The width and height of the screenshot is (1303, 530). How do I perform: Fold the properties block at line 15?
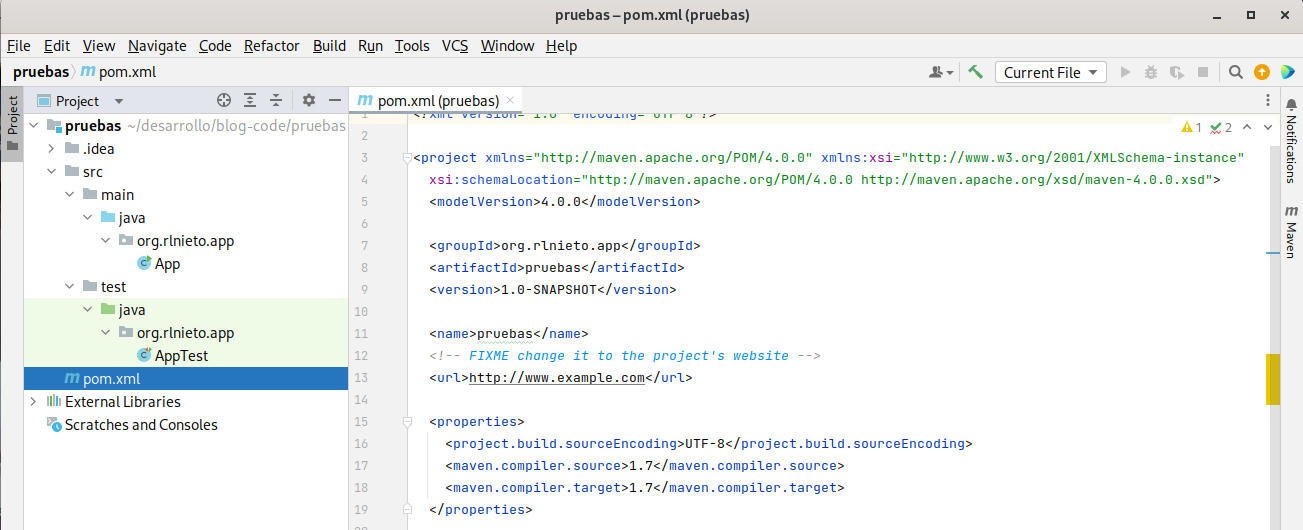pos(407,422)
